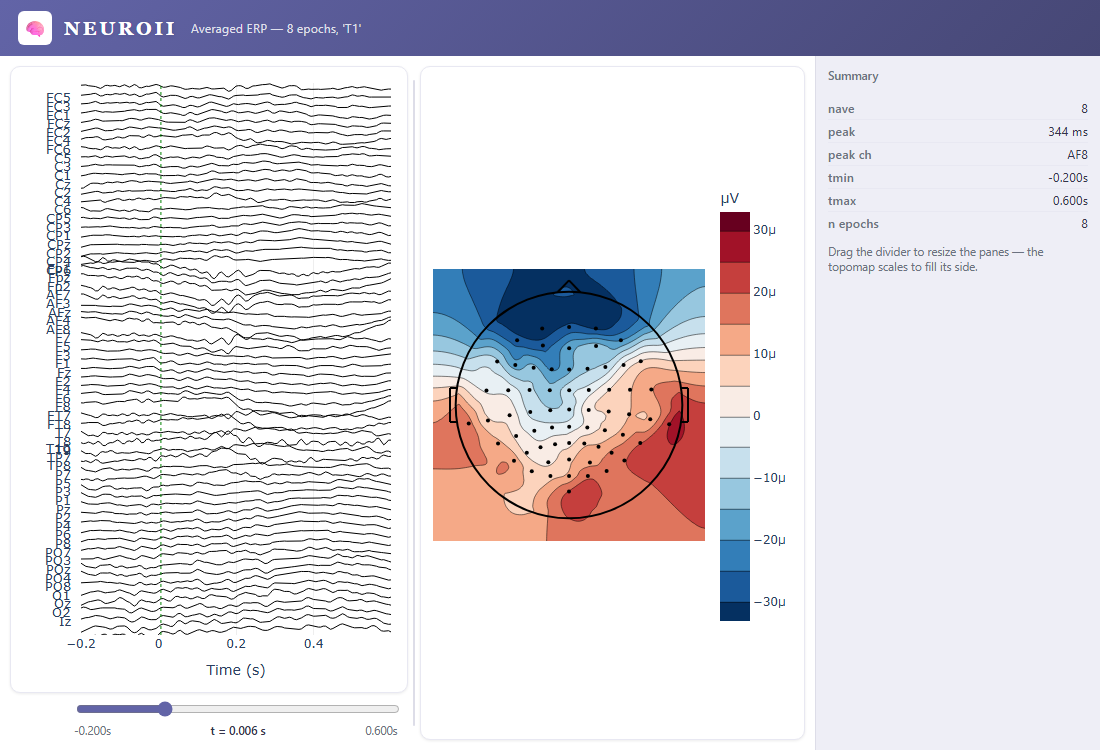Click the '0.600s' tmax value in Summary
The width and height of the screenshot is (1100, 750).
point(1070,201)
